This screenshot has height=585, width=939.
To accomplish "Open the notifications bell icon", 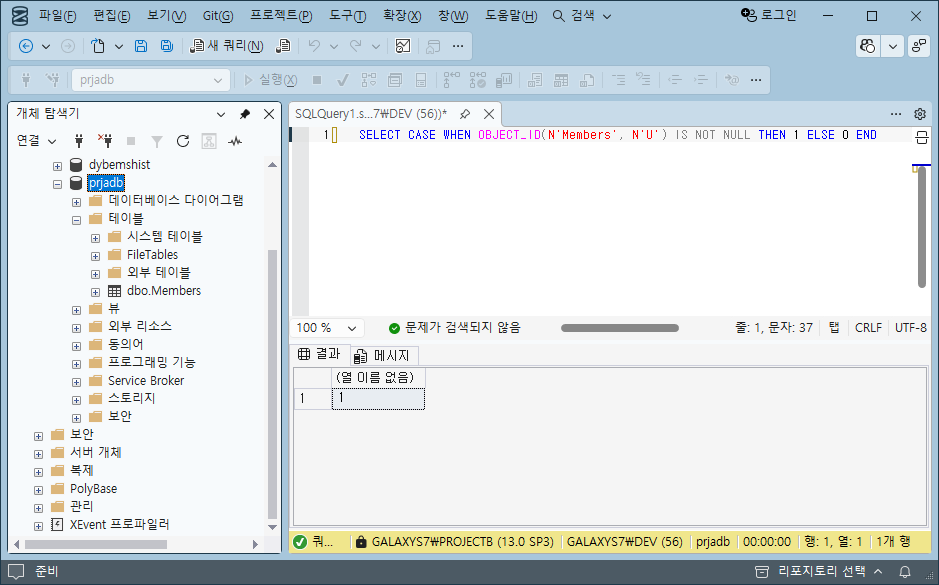I will tap(905, 571).
